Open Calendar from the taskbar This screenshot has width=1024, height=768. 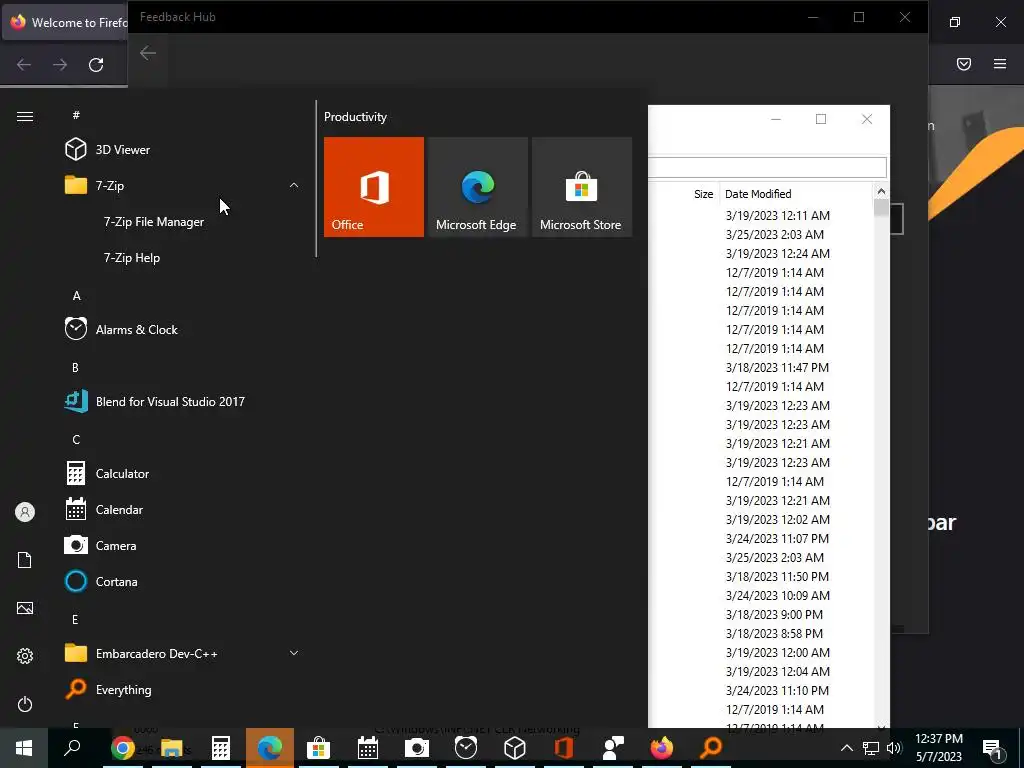click(x=368, y=747)
